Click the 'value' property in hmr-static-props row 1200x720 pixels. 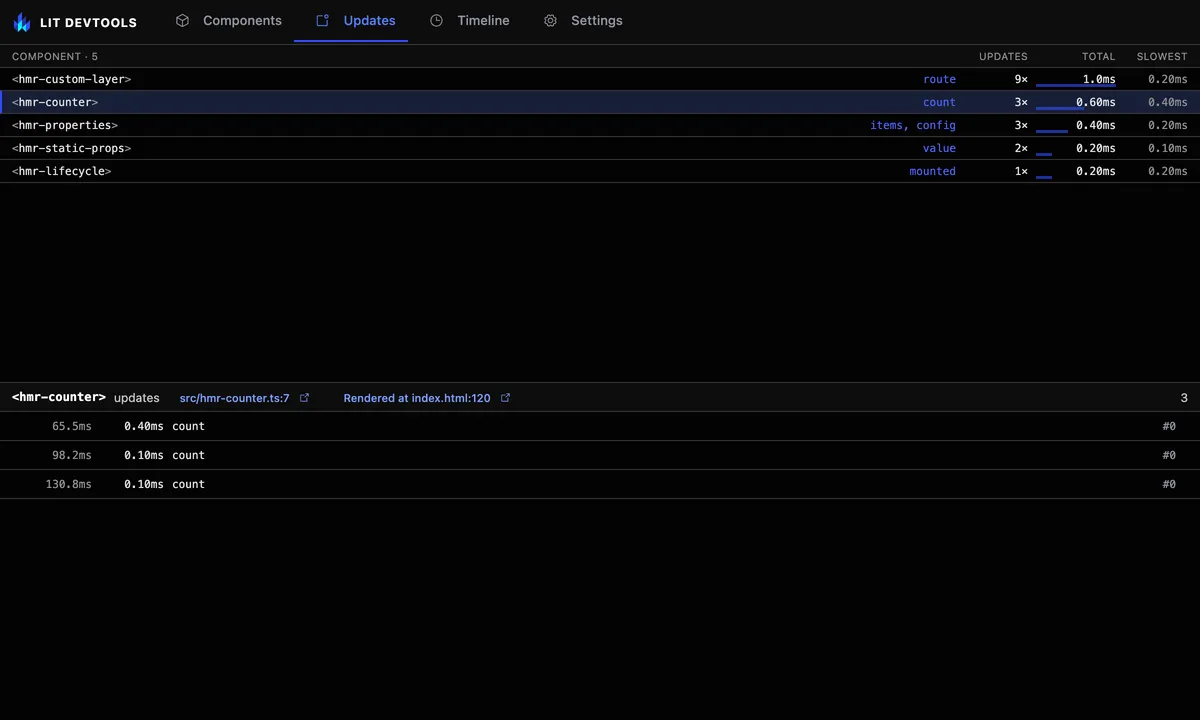click(940, 148)
